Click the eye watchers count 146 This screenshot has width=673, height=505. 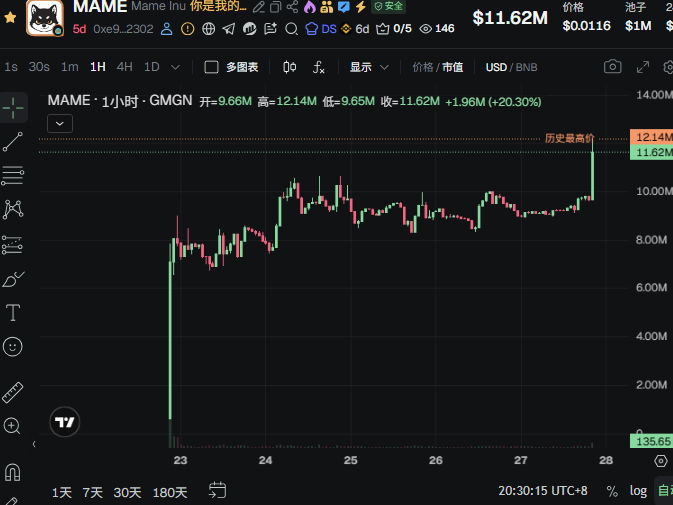(x=437, y=29)
